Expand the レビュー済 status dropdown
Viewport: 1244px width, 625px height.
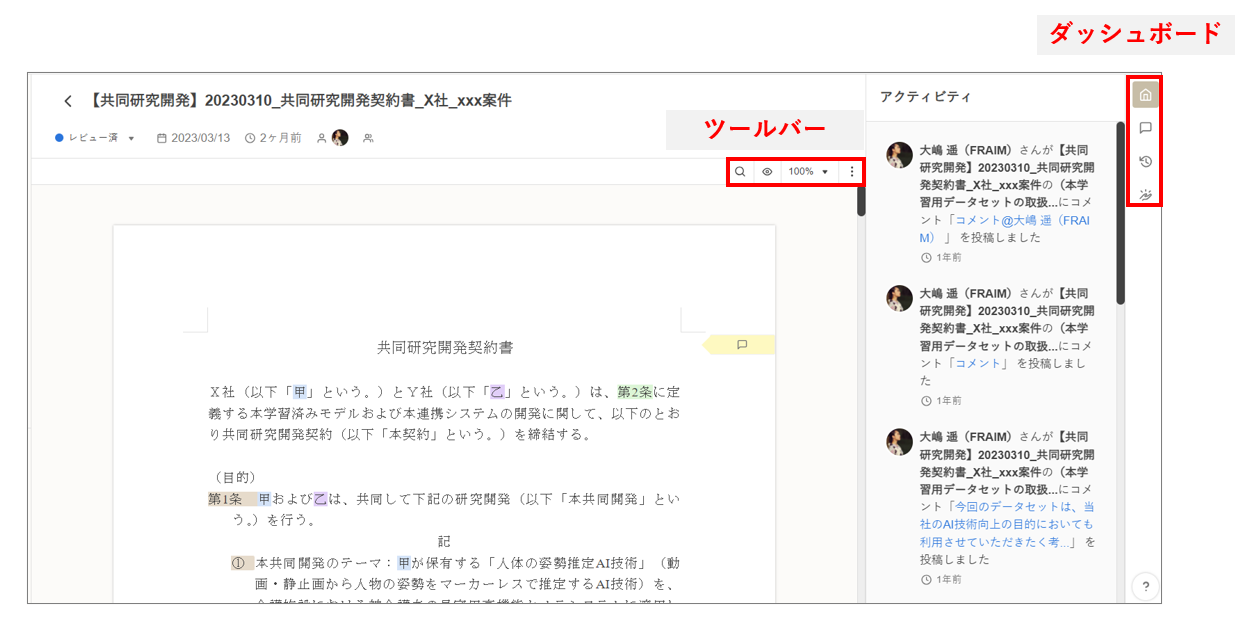click(96, 138)
